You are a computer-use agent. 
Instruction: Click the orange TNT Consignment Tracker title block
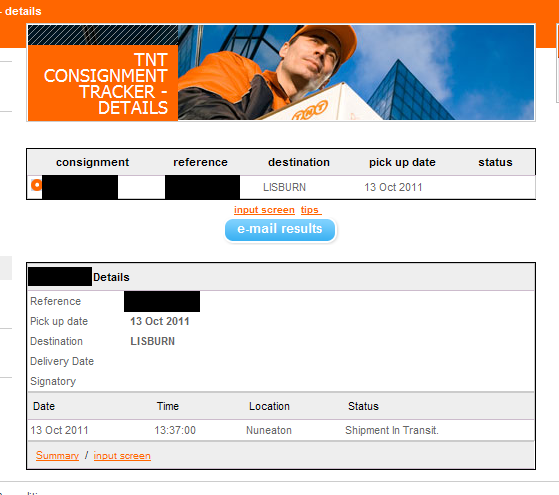pyautogui.click(x=103, y=83)
